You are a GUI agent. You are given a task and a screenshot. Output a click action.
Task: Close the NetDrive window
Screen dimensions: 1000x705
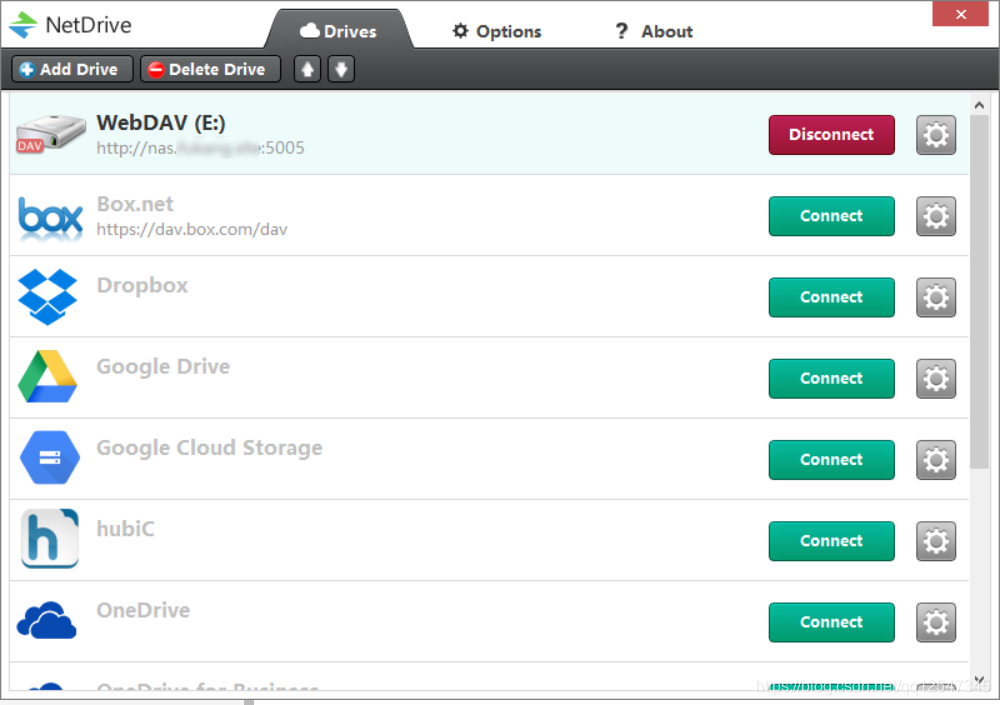[x=960, y=14]
